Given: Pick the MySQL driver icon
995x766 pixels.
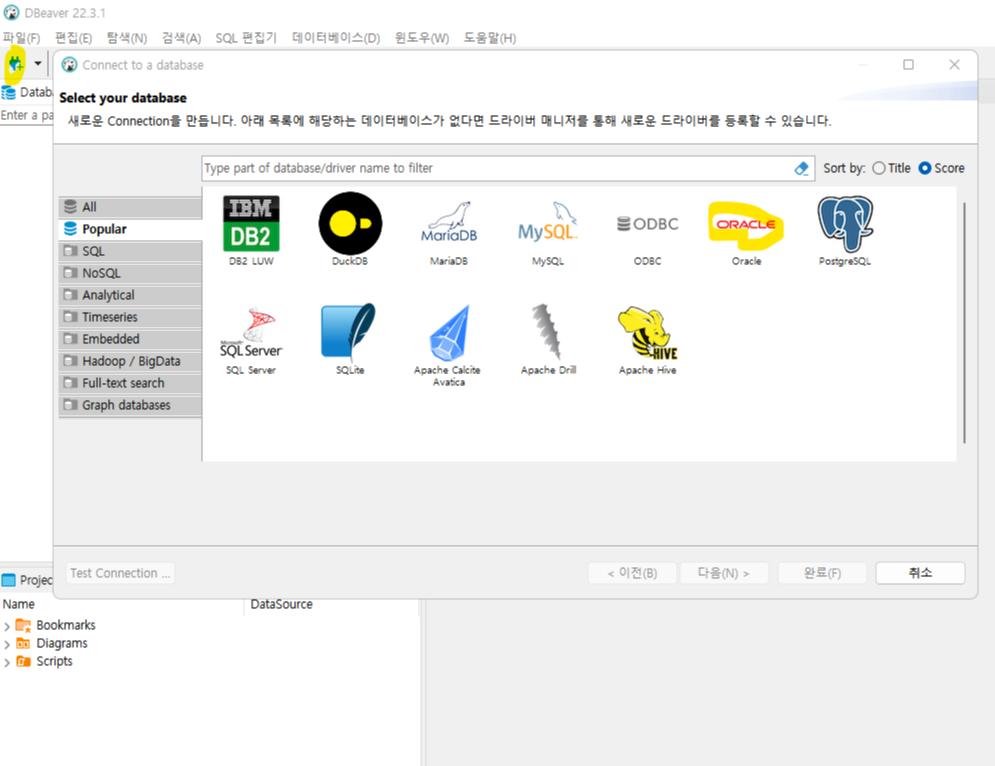Looking at the screenshot, I should point(548,224).
